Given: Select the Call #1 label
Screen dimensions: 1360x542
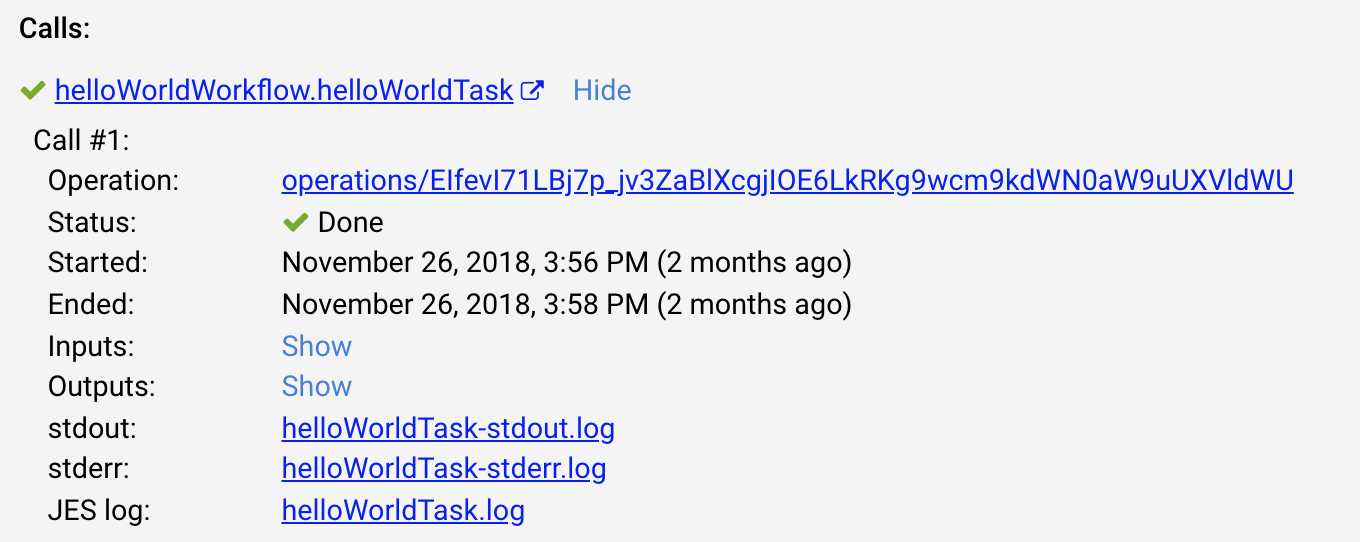Looking at the screenshot, I should pos(82,140).
